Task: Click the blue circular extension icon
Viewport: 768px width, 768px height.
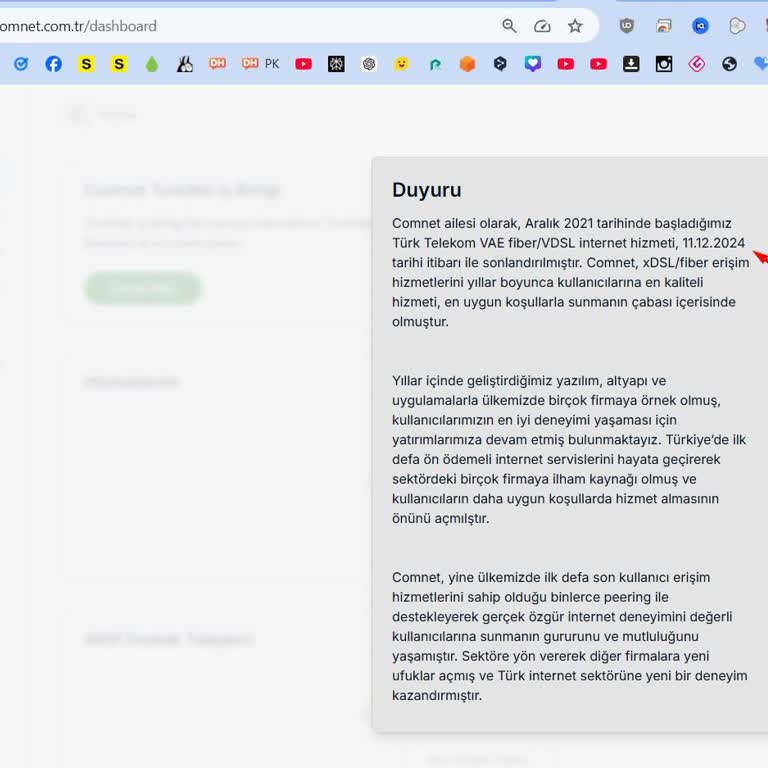Action: coord(700,26)
